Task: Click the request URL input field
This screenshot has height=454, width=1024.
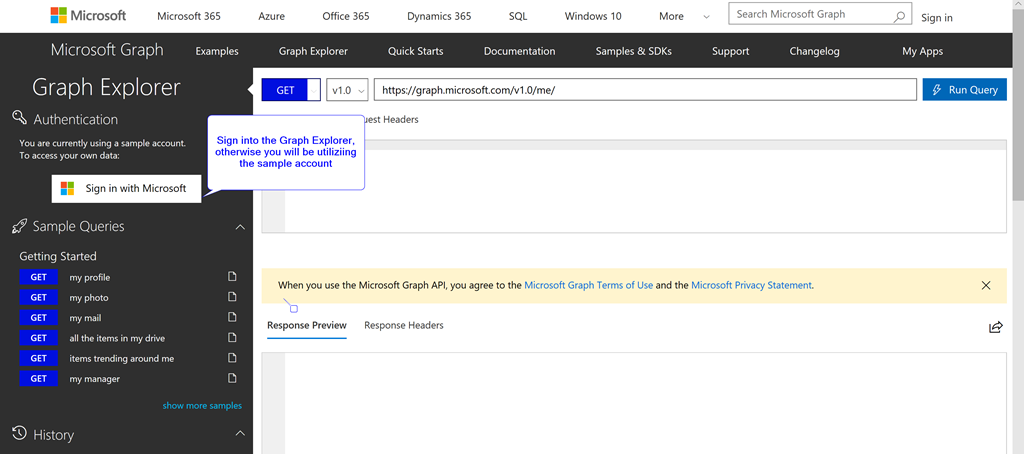Action: (x=645, y=90)
